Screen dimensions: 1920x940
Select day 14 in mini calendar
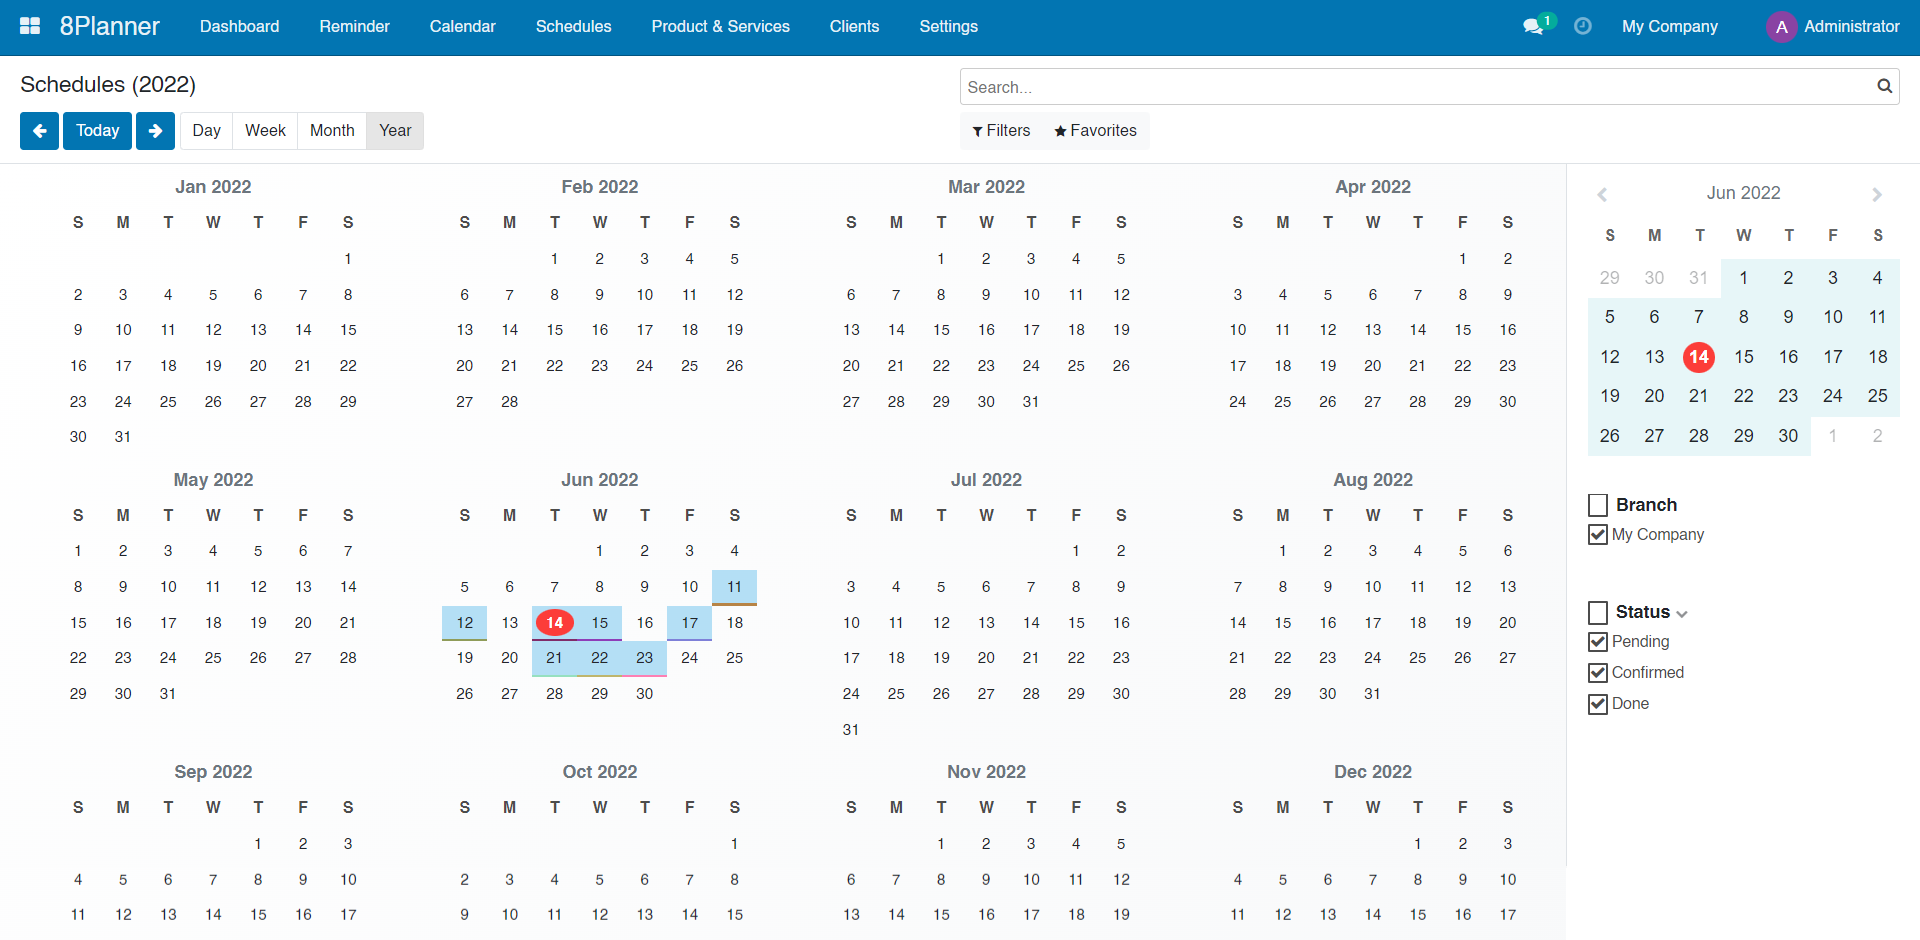pyautogui.click(x=1699, y=357)
